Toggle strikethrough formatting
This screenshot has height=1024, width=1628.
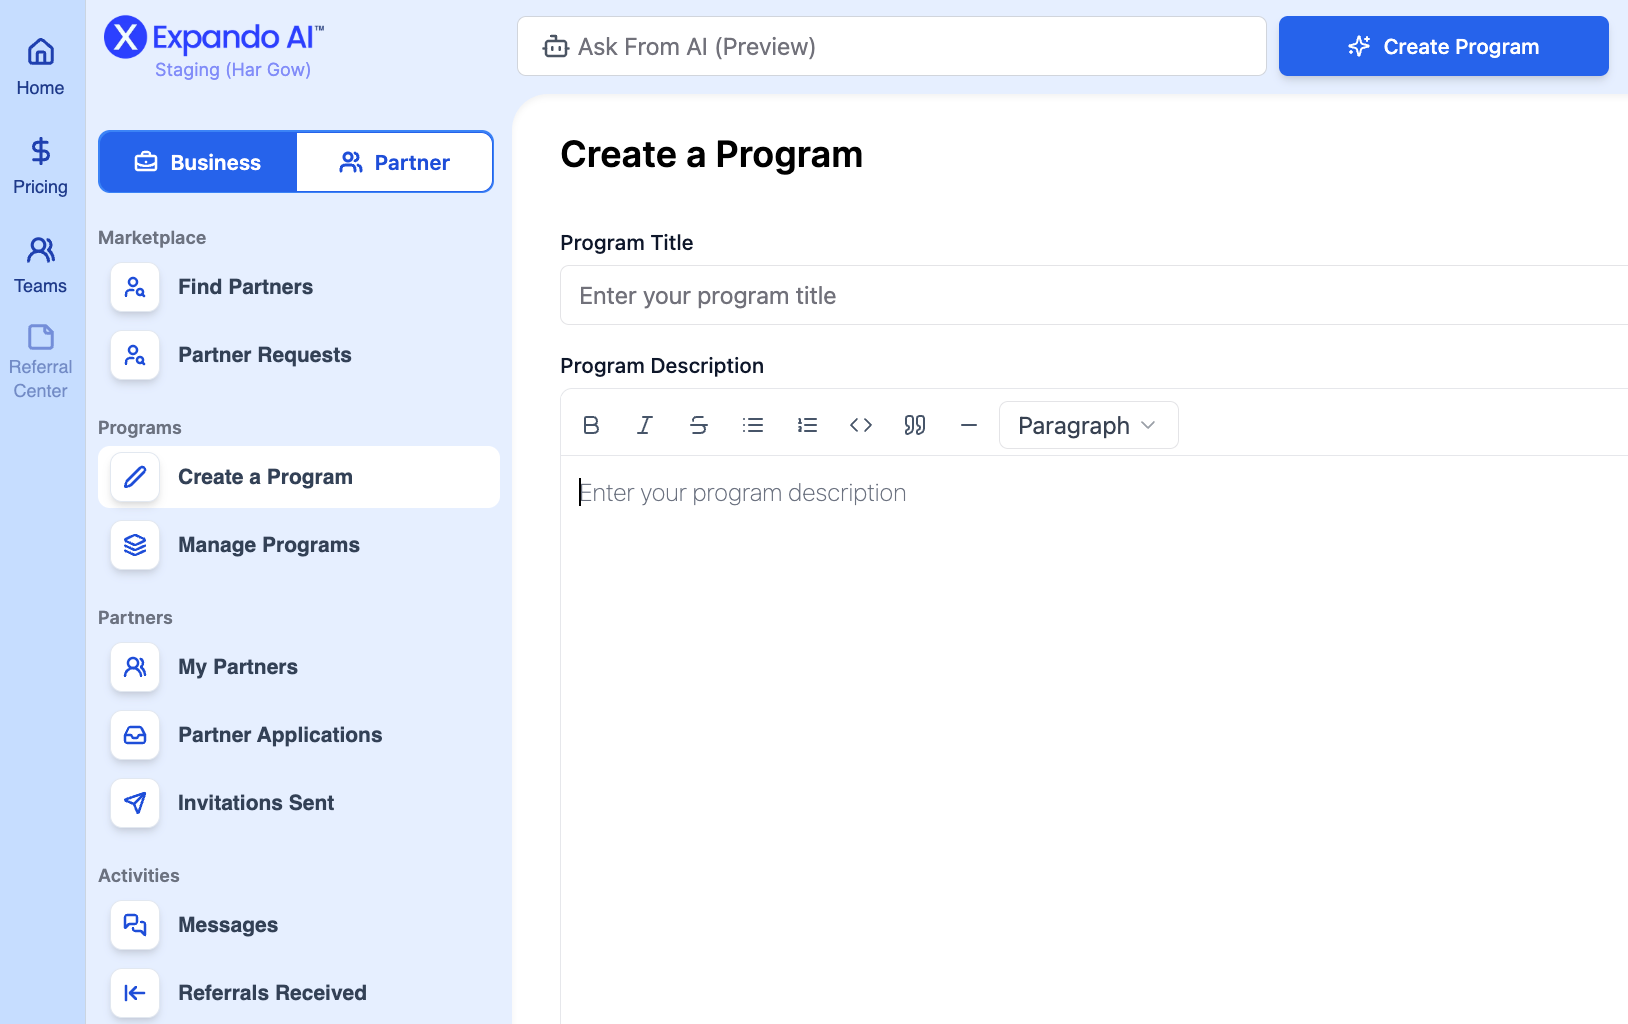699,425
